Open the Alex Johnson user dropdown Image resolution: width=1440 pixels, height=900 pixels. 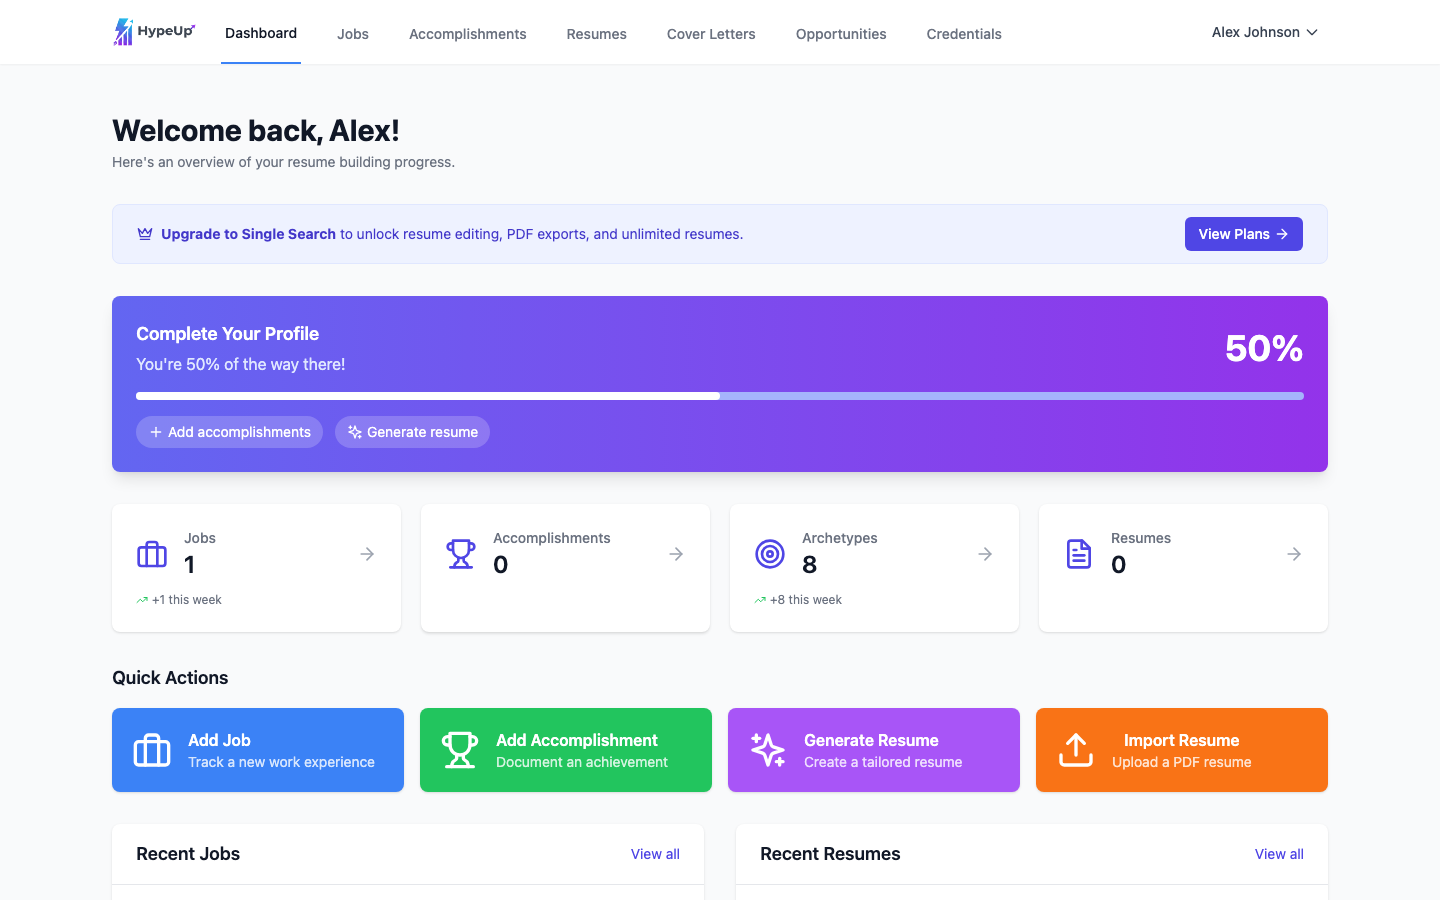1264,32
